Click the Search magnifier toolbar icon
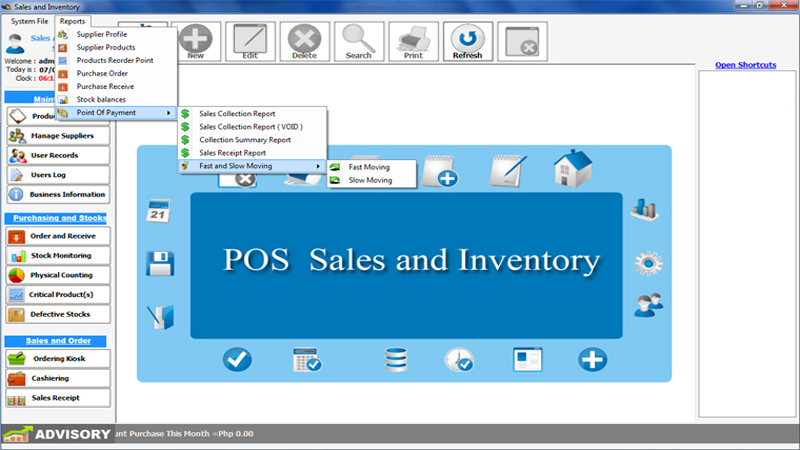This screenshot has height=450, width=800. tap(358, 43)
